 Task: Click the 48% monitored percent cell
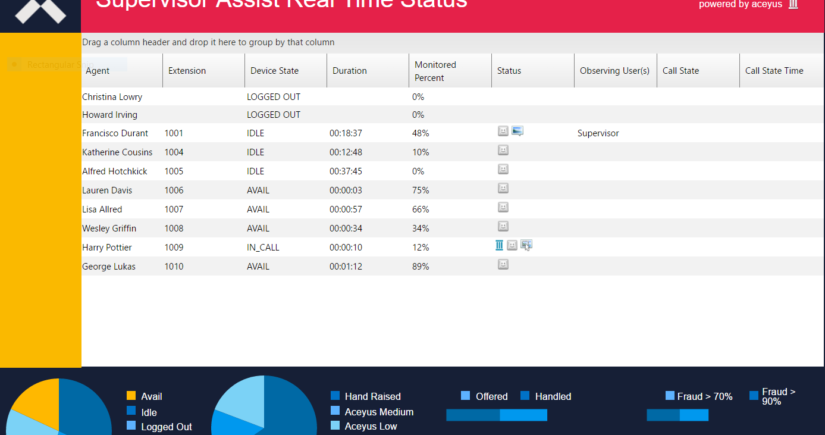(x=420, y=133)
